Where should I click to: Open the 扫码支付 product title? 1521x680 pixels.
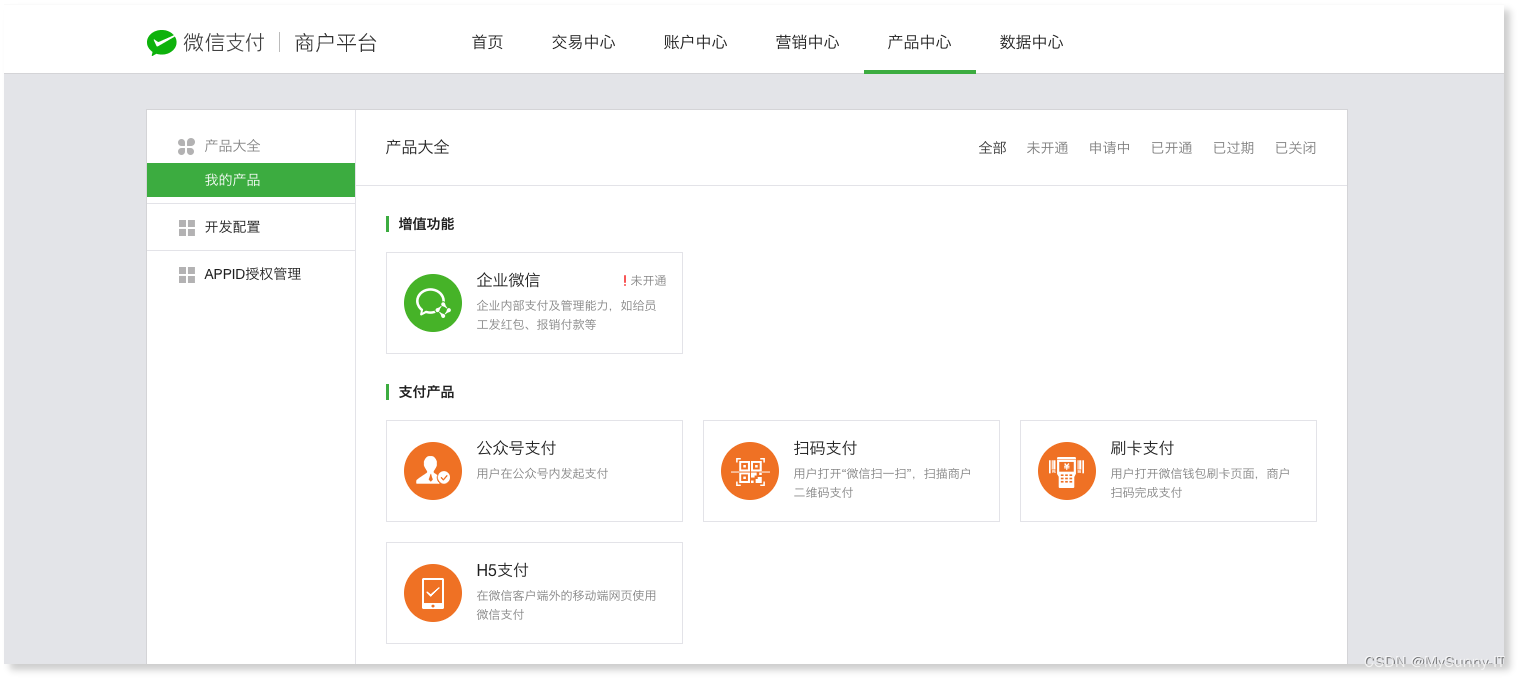[x=825, y=448]
